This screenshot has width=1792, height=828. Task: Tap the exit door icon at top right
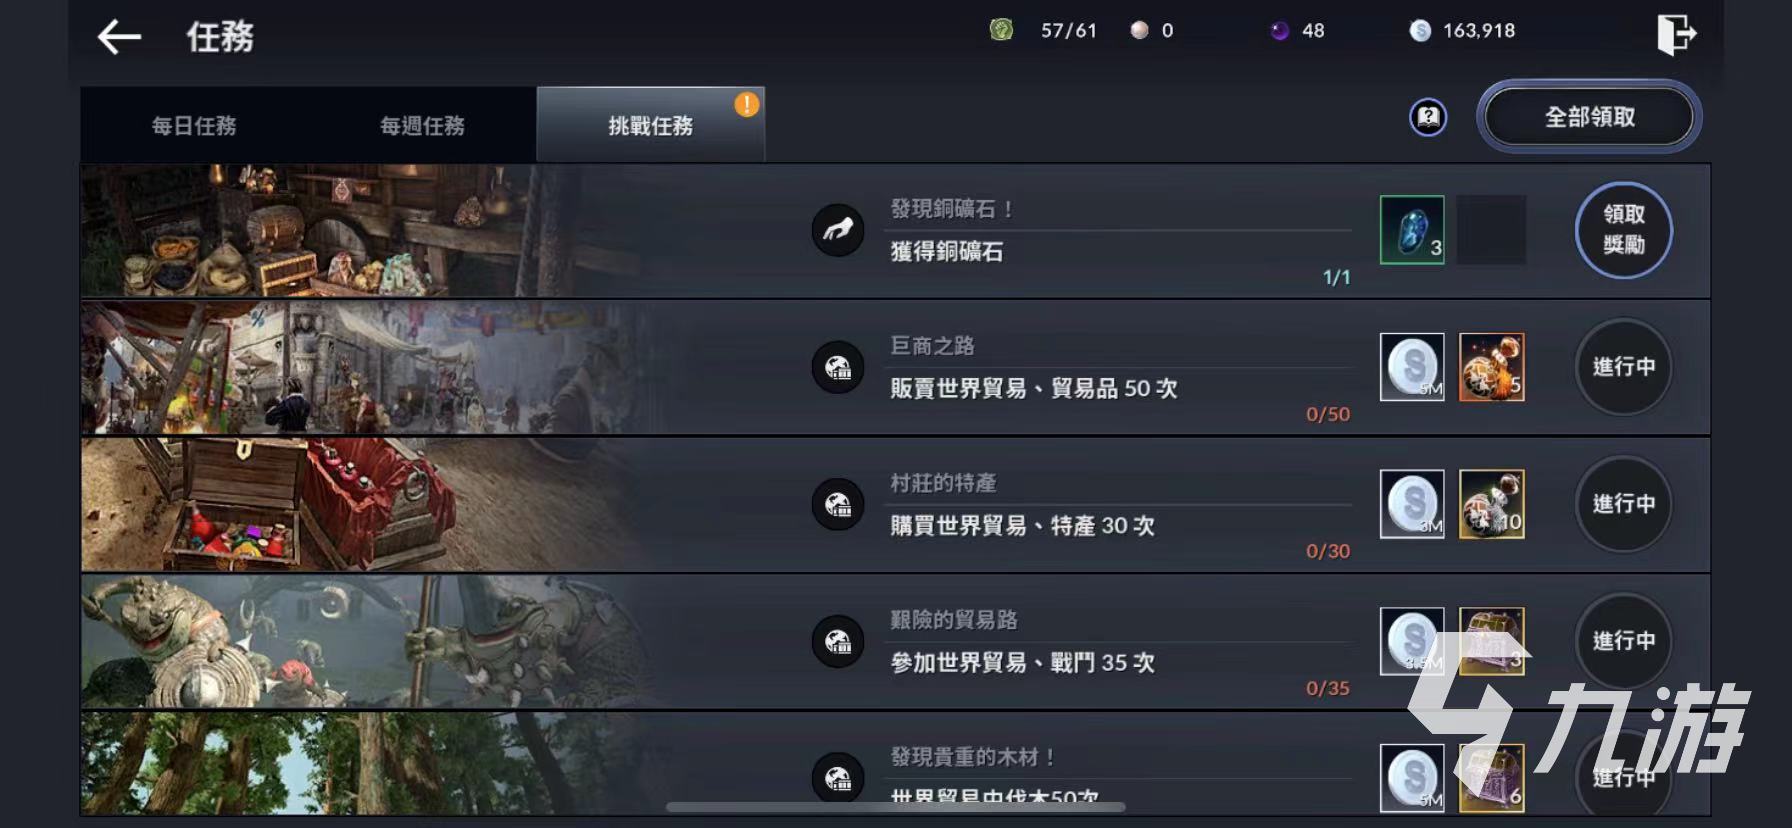pos(1676,34)
